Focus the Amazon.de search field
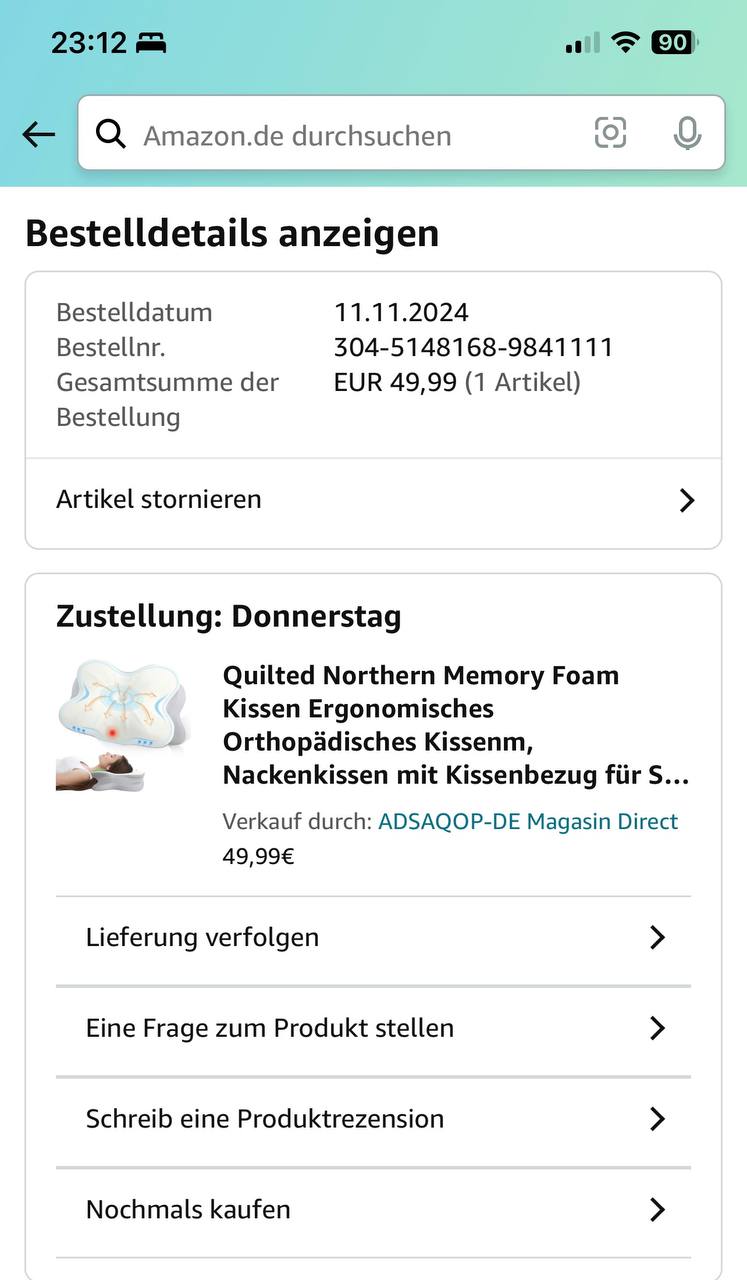This screenshot has width=747, height=1280. [350, 135]
